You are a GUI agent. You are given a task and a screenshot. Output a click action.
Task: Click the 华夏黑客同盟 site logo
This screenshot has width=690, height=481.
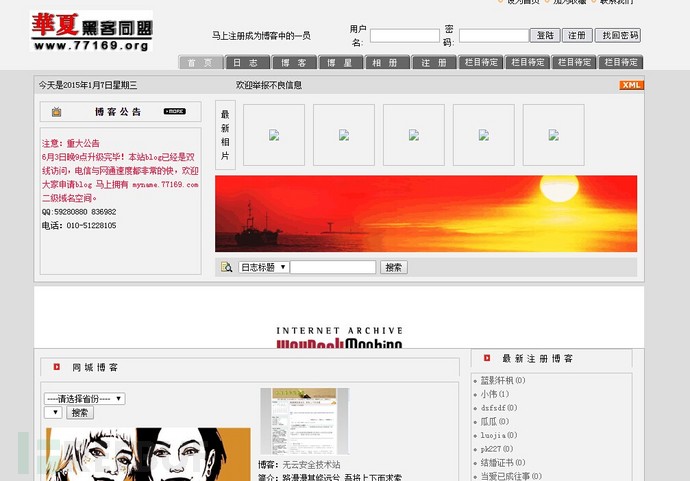[92, 31]
